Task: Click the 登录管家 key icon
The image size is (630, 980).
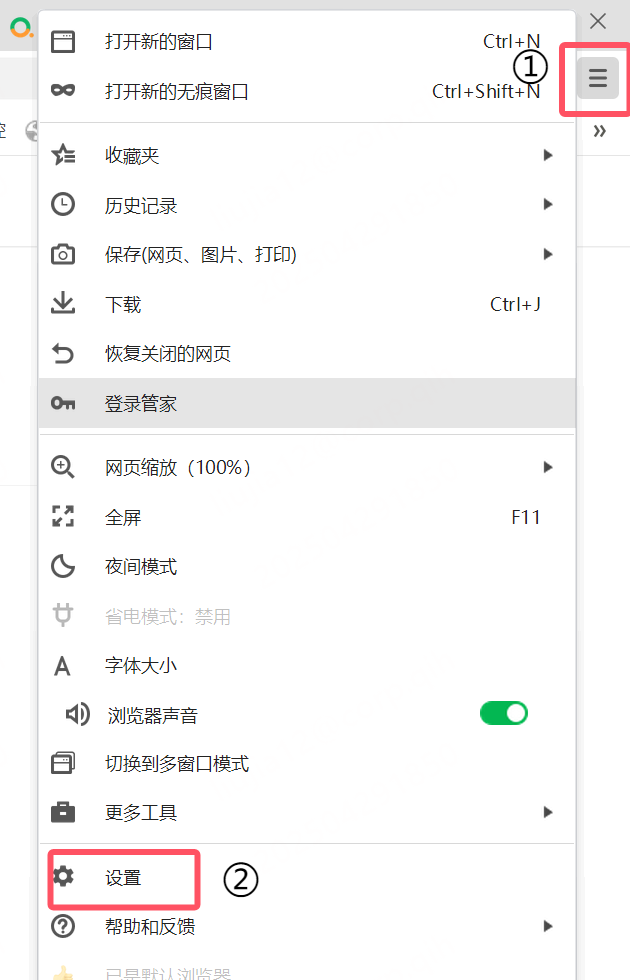Action: (63, 404)
